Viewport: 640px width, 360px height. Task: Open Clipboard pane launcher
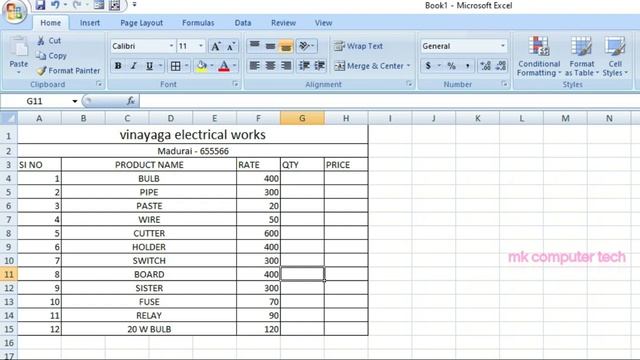[99, 84]
